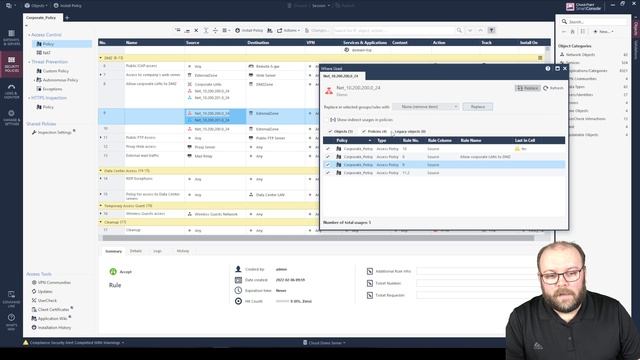Click the main application menu icon
Screen dimensions: 640x360
[x=9, y=6]
